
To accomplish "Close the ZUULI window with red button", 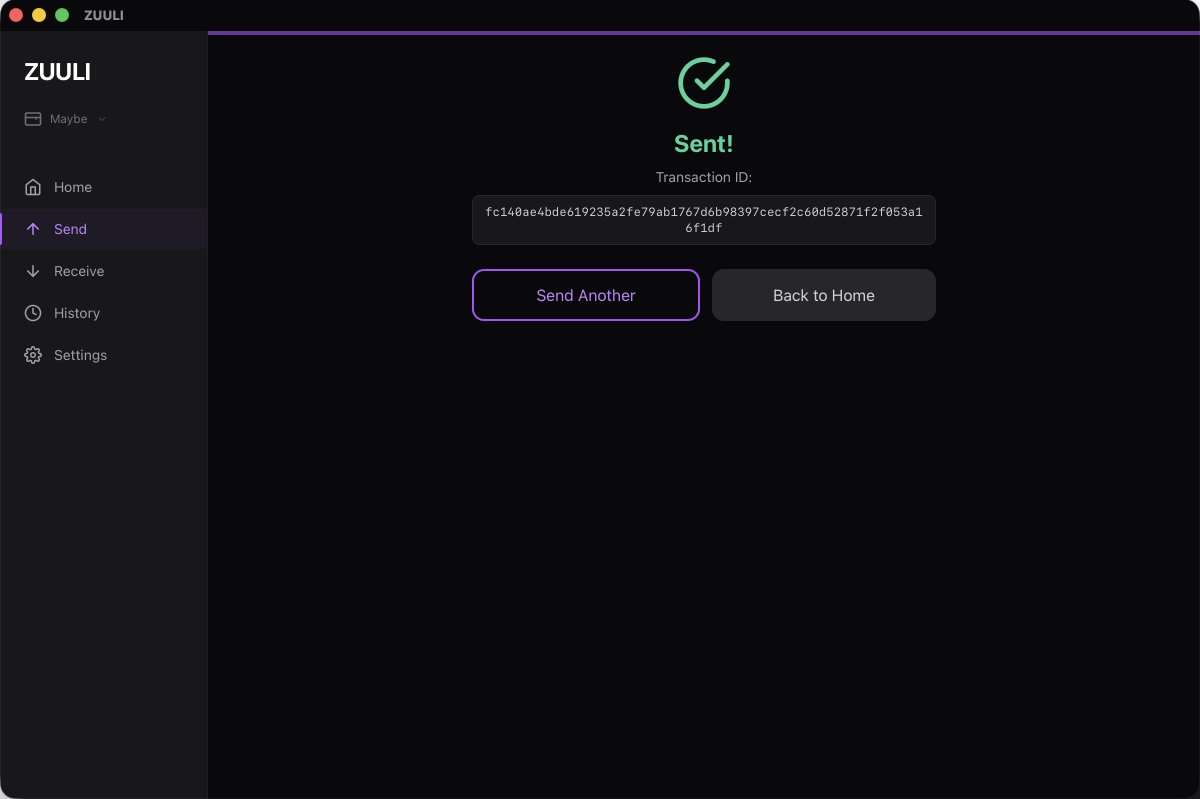I will pyautogui.click(x=16, y=15).
